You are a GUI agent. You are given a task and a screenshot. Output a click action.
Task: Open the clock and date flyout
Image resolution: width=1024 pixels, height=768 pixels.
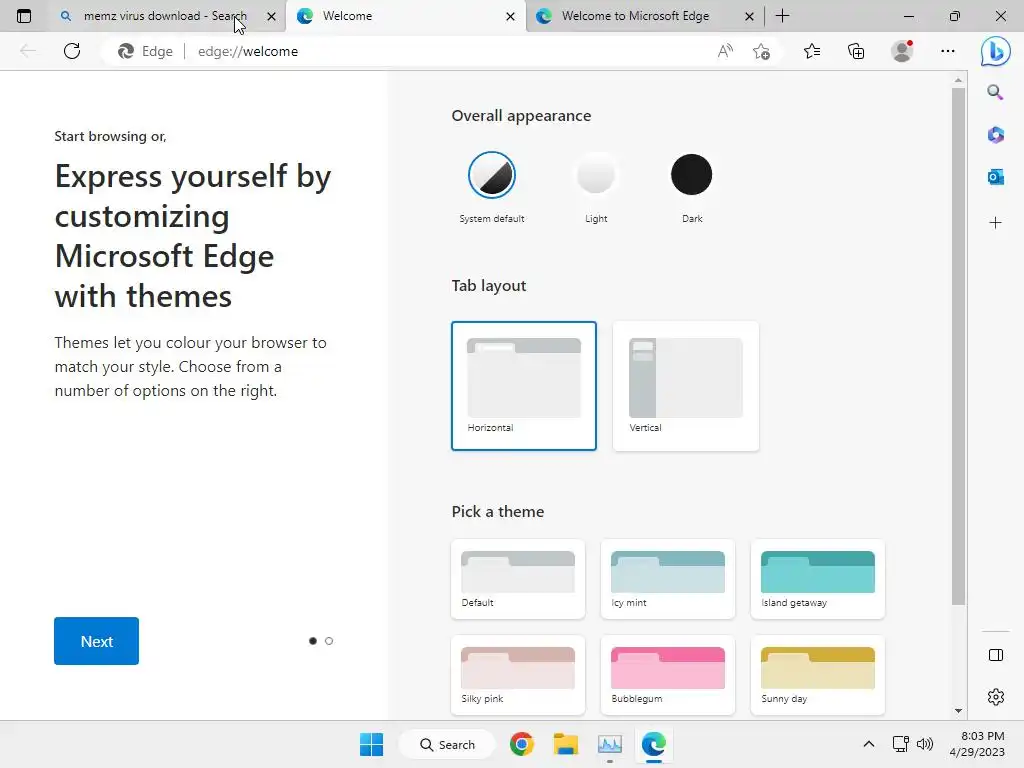(977, 744)
